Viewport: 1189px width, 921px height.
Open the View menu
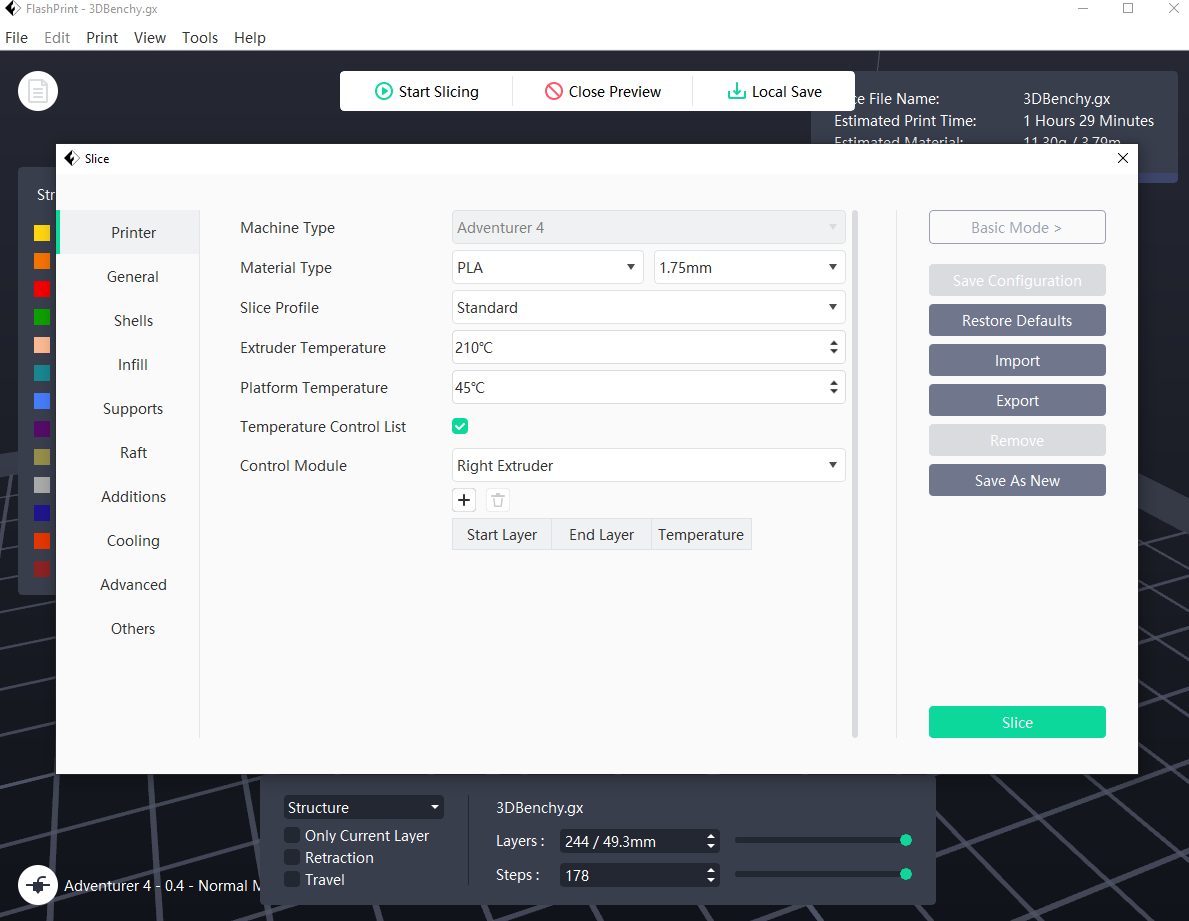149,38
